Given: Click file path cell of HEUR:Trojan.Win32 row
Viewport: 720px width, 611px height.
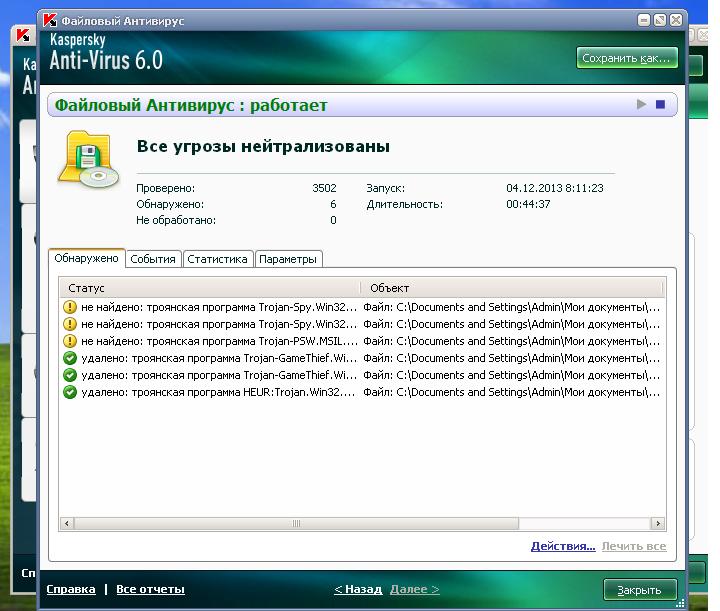Looking at the screenshot, I should 512,392.
